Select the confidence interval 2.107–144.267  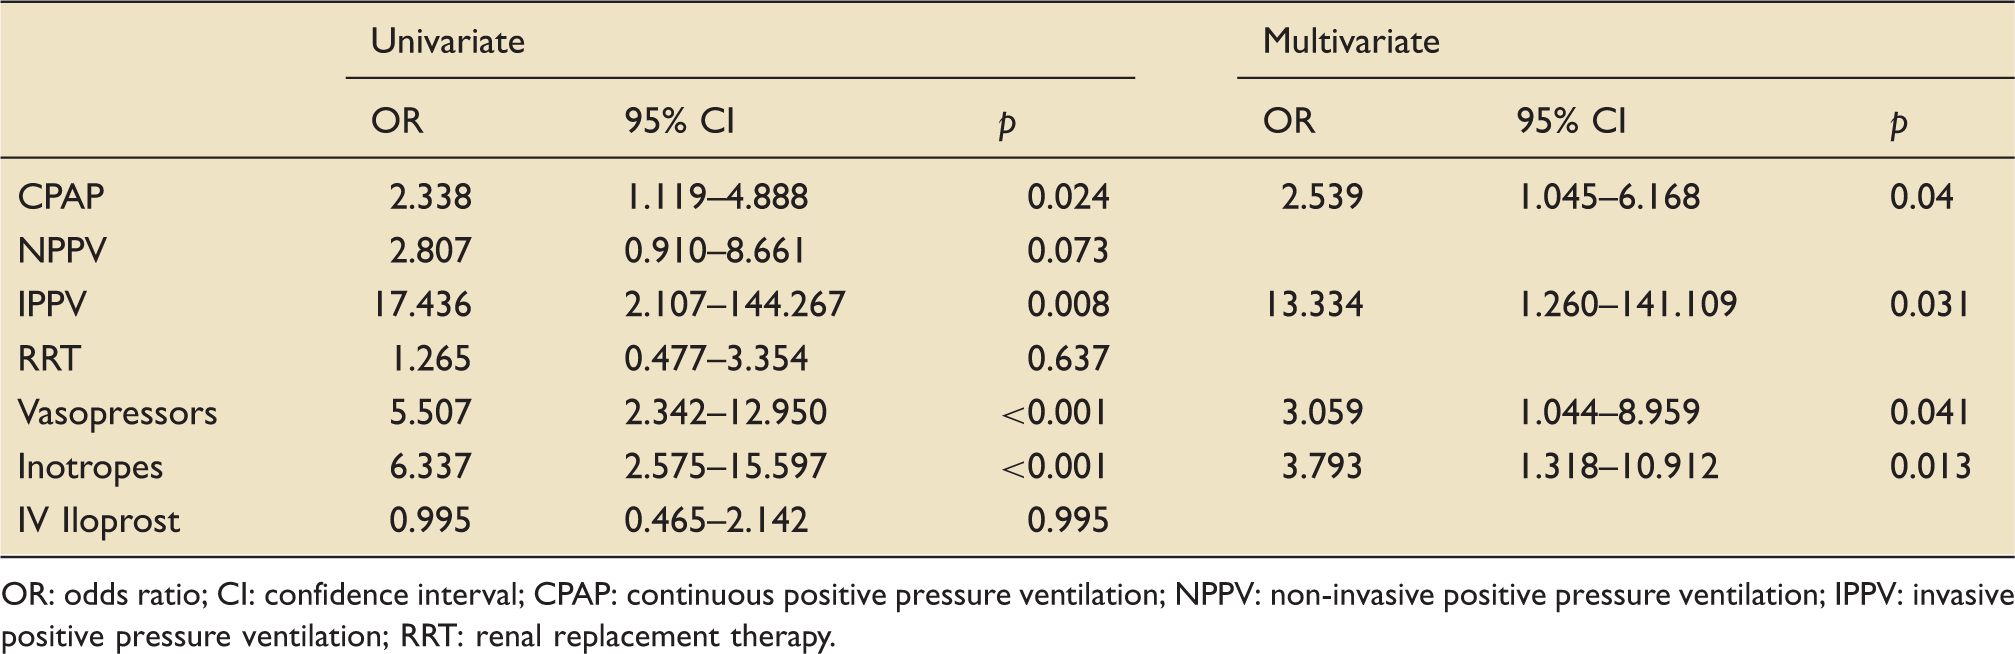tap(735, 304)
